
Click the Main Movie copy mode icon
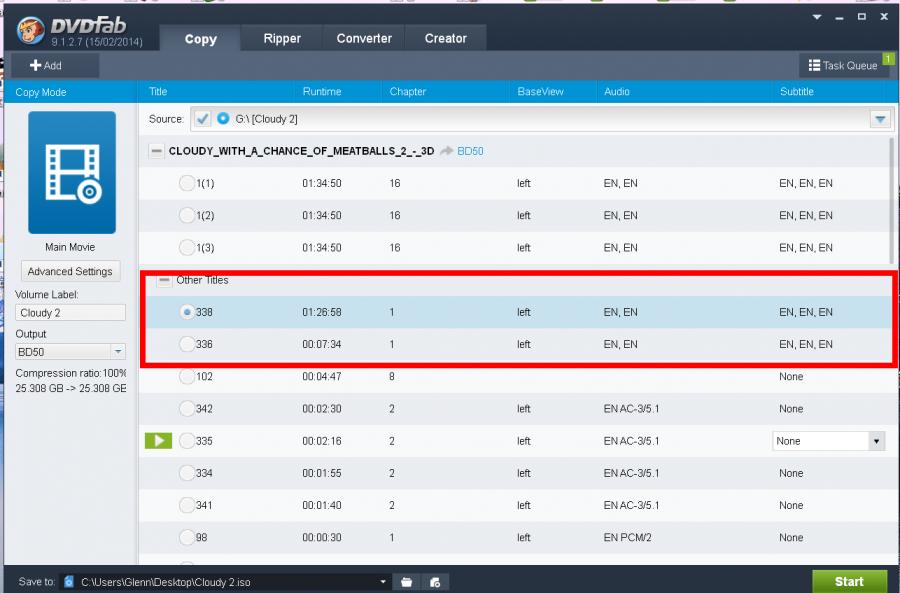coord(71,172)
